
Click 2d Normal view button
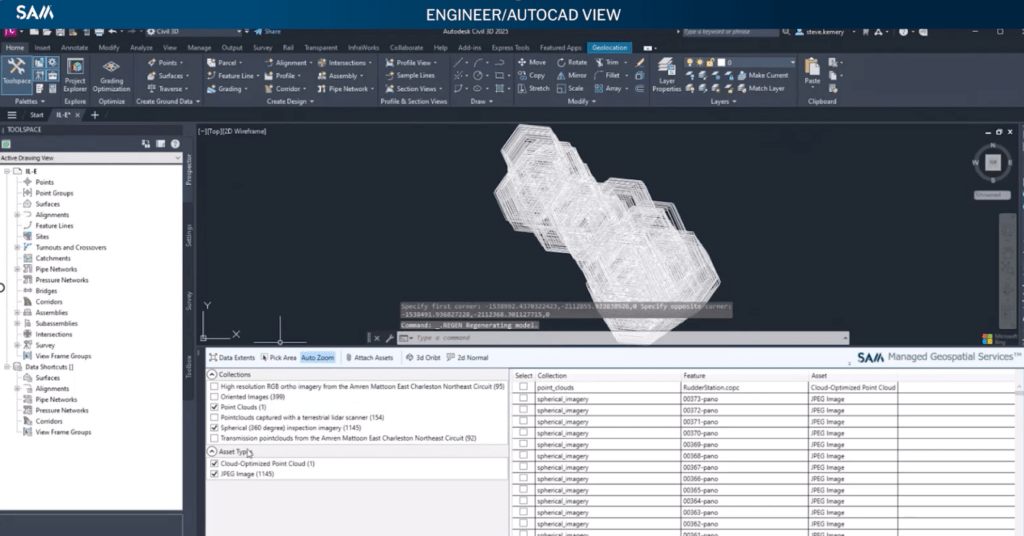tap(467, 358)
